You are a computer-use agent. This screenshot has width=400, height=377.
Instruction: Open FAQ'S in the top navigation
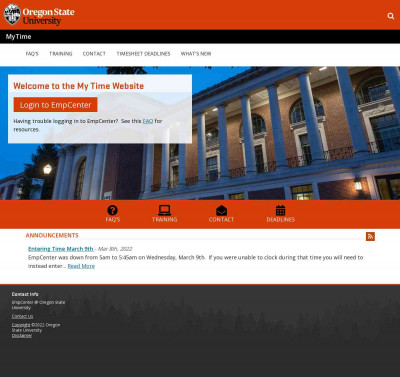pos(32,54)
